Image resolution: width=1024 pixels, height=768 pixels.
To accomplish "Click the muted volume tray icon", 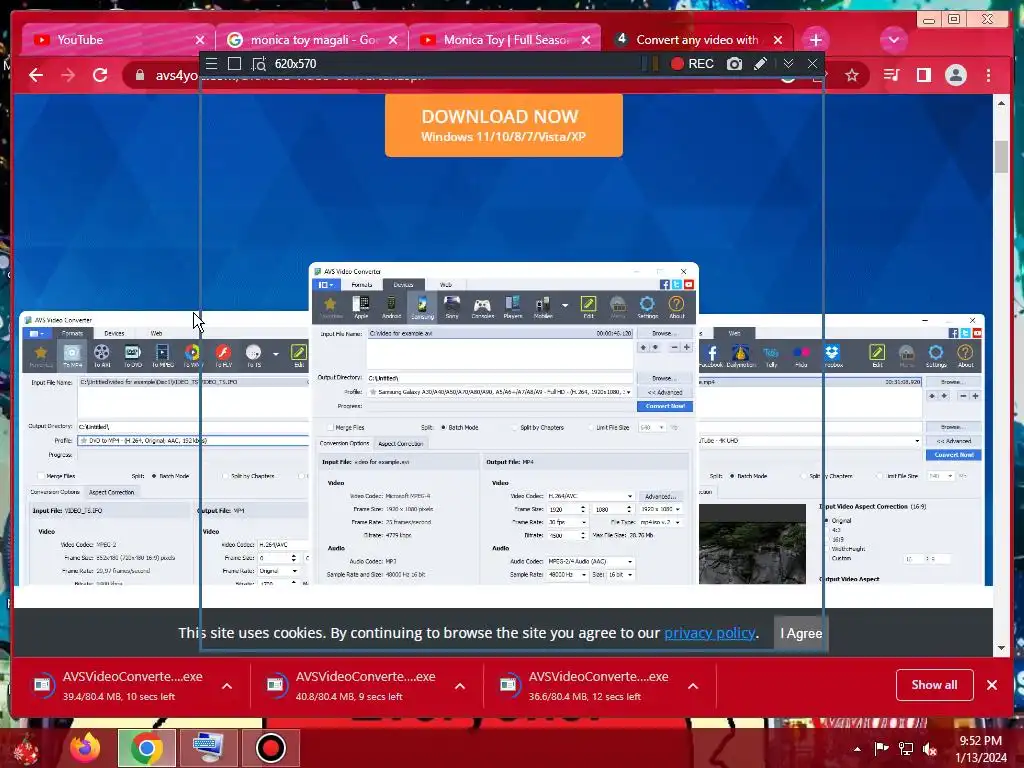I will [x=930, y=749].
